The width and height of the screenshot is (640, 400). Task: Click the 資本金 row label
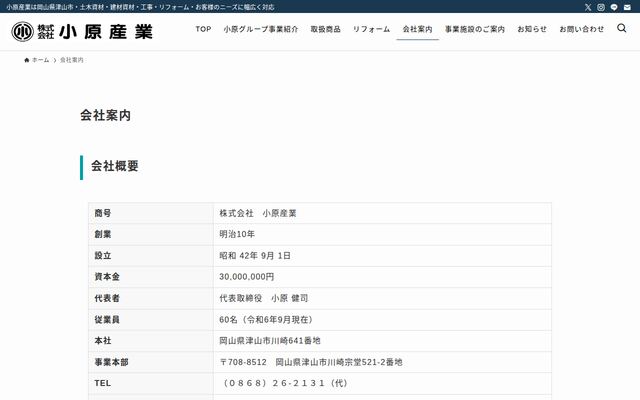pos(107,277)
